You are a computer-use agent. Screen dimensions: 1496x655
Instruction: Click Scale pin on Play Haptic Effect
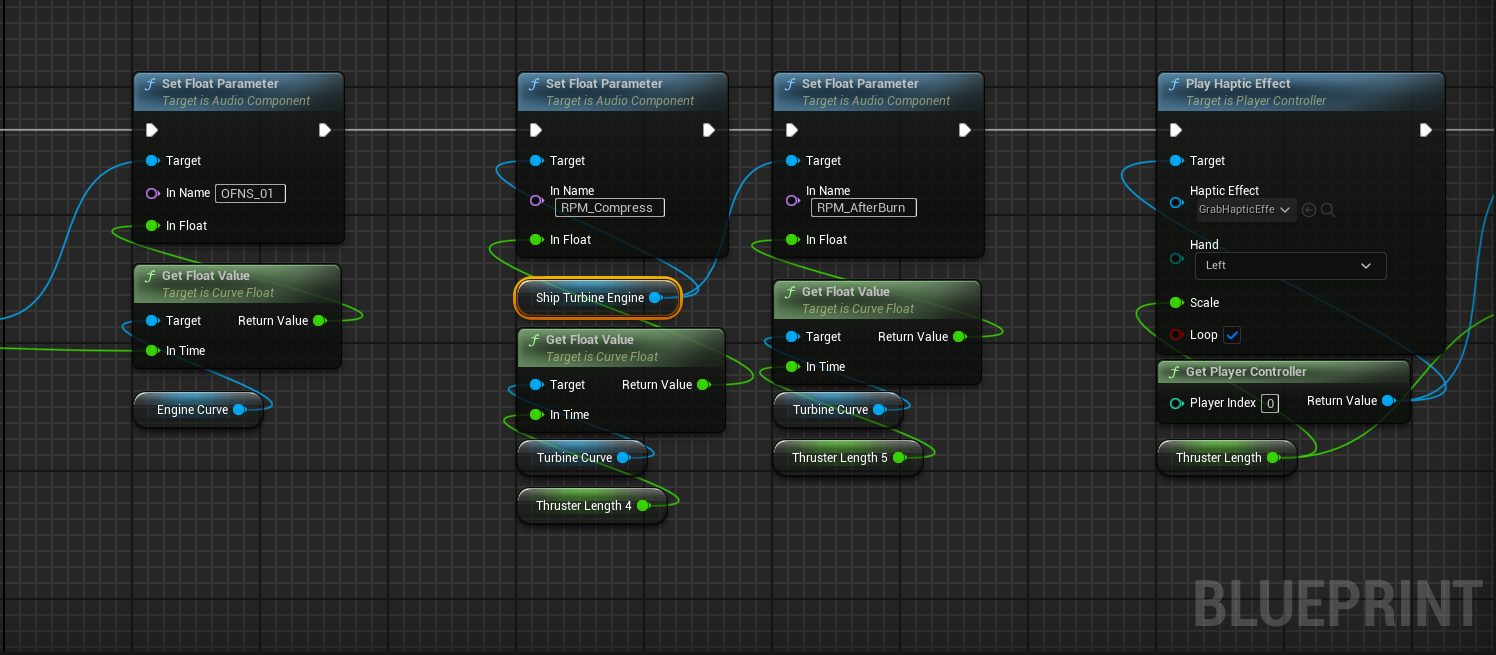click(1176, 303)
